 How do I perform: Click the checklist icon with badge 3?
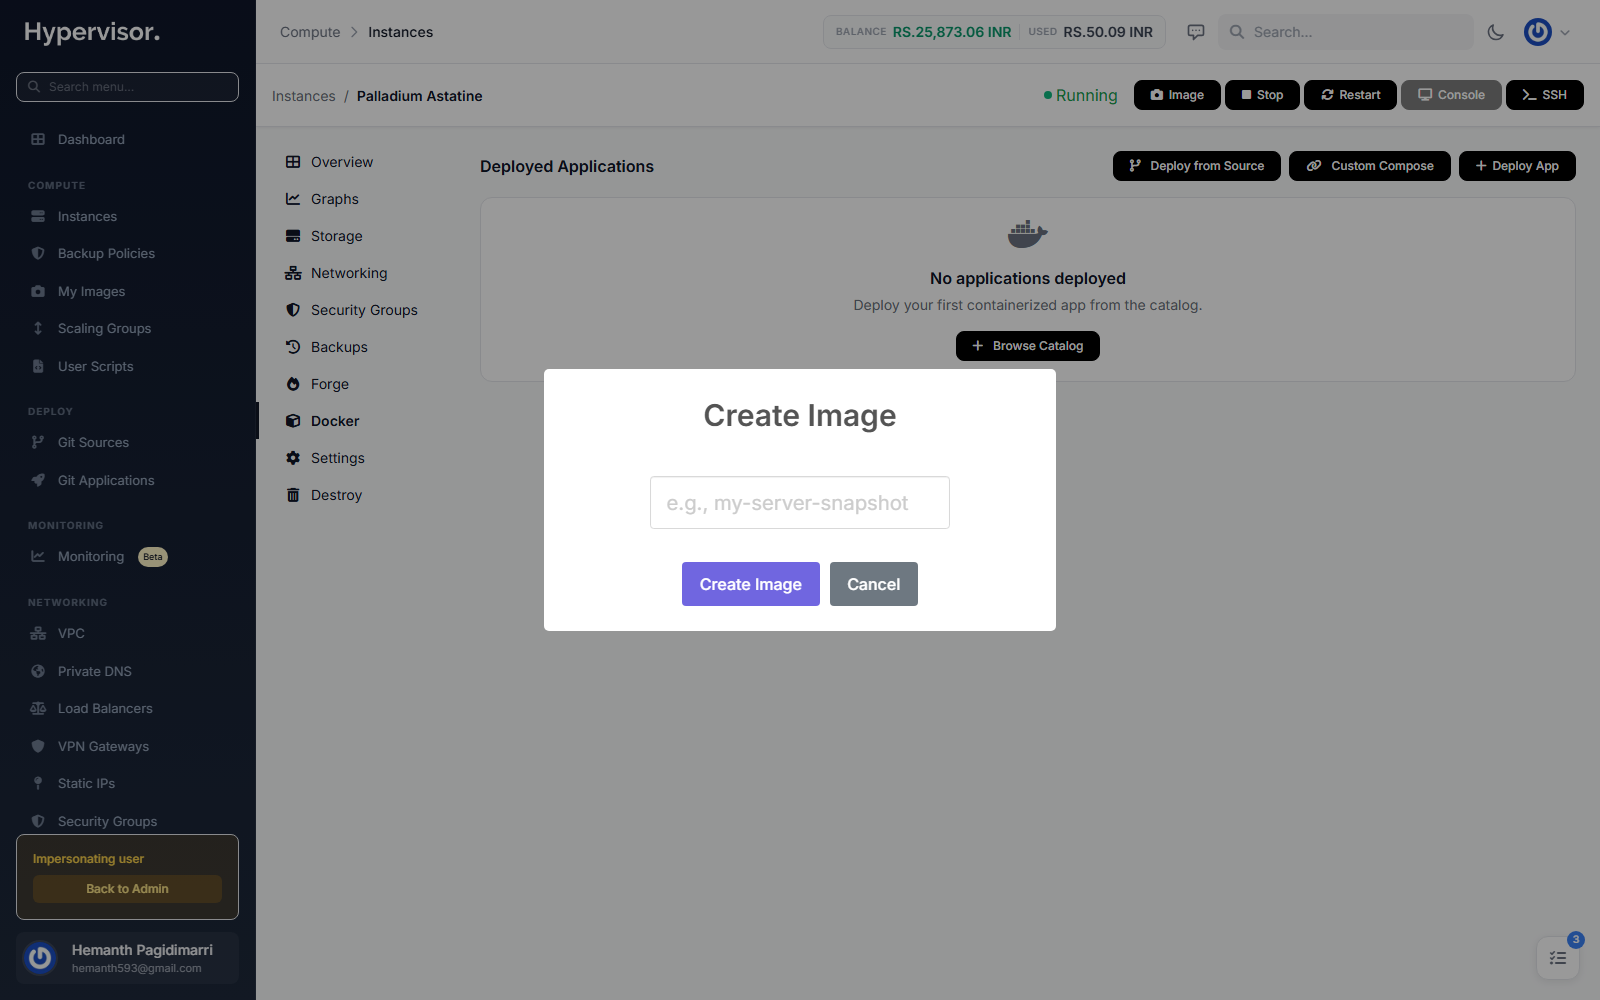(1558, 958)
